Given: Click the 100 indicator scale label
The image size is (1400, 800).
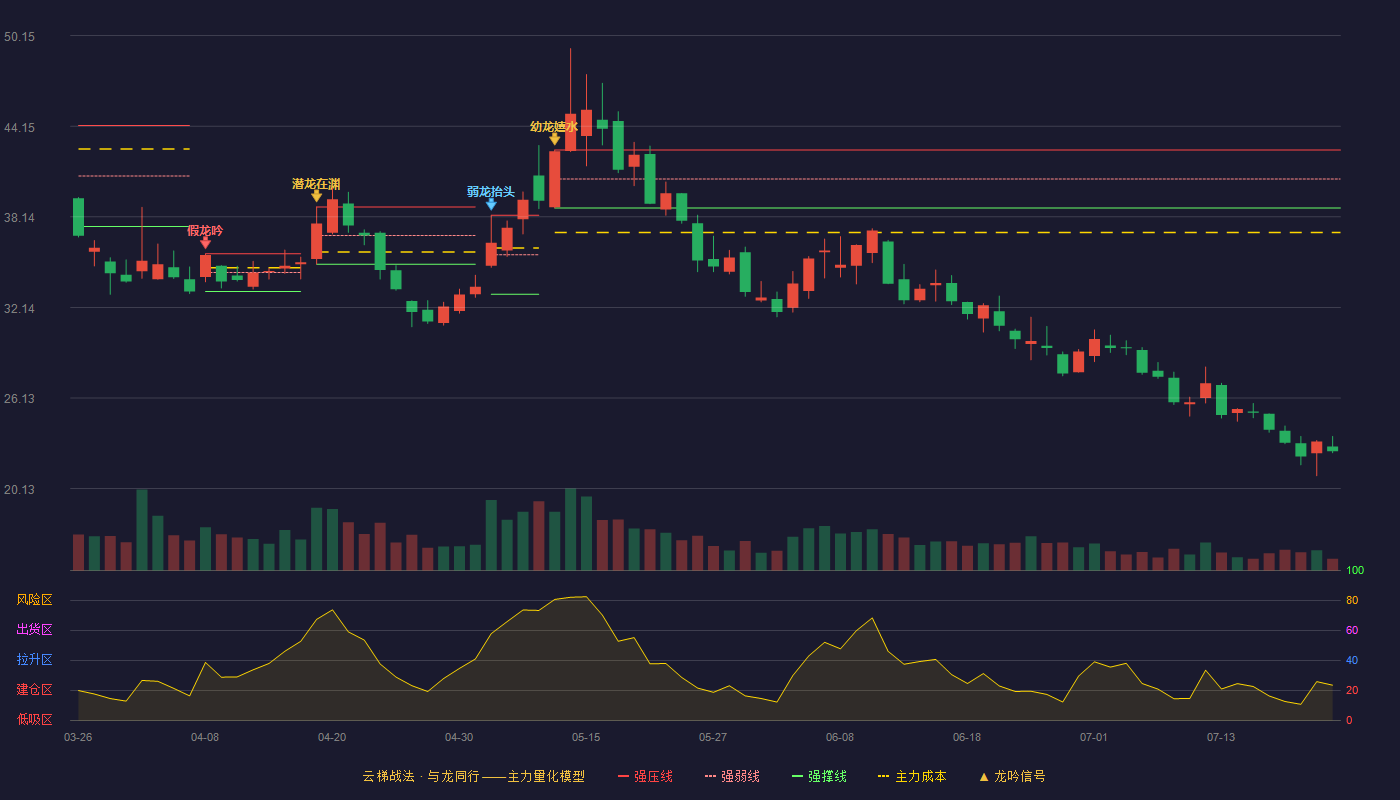Looking at the screenshot, I should [x=1355, y=571].
